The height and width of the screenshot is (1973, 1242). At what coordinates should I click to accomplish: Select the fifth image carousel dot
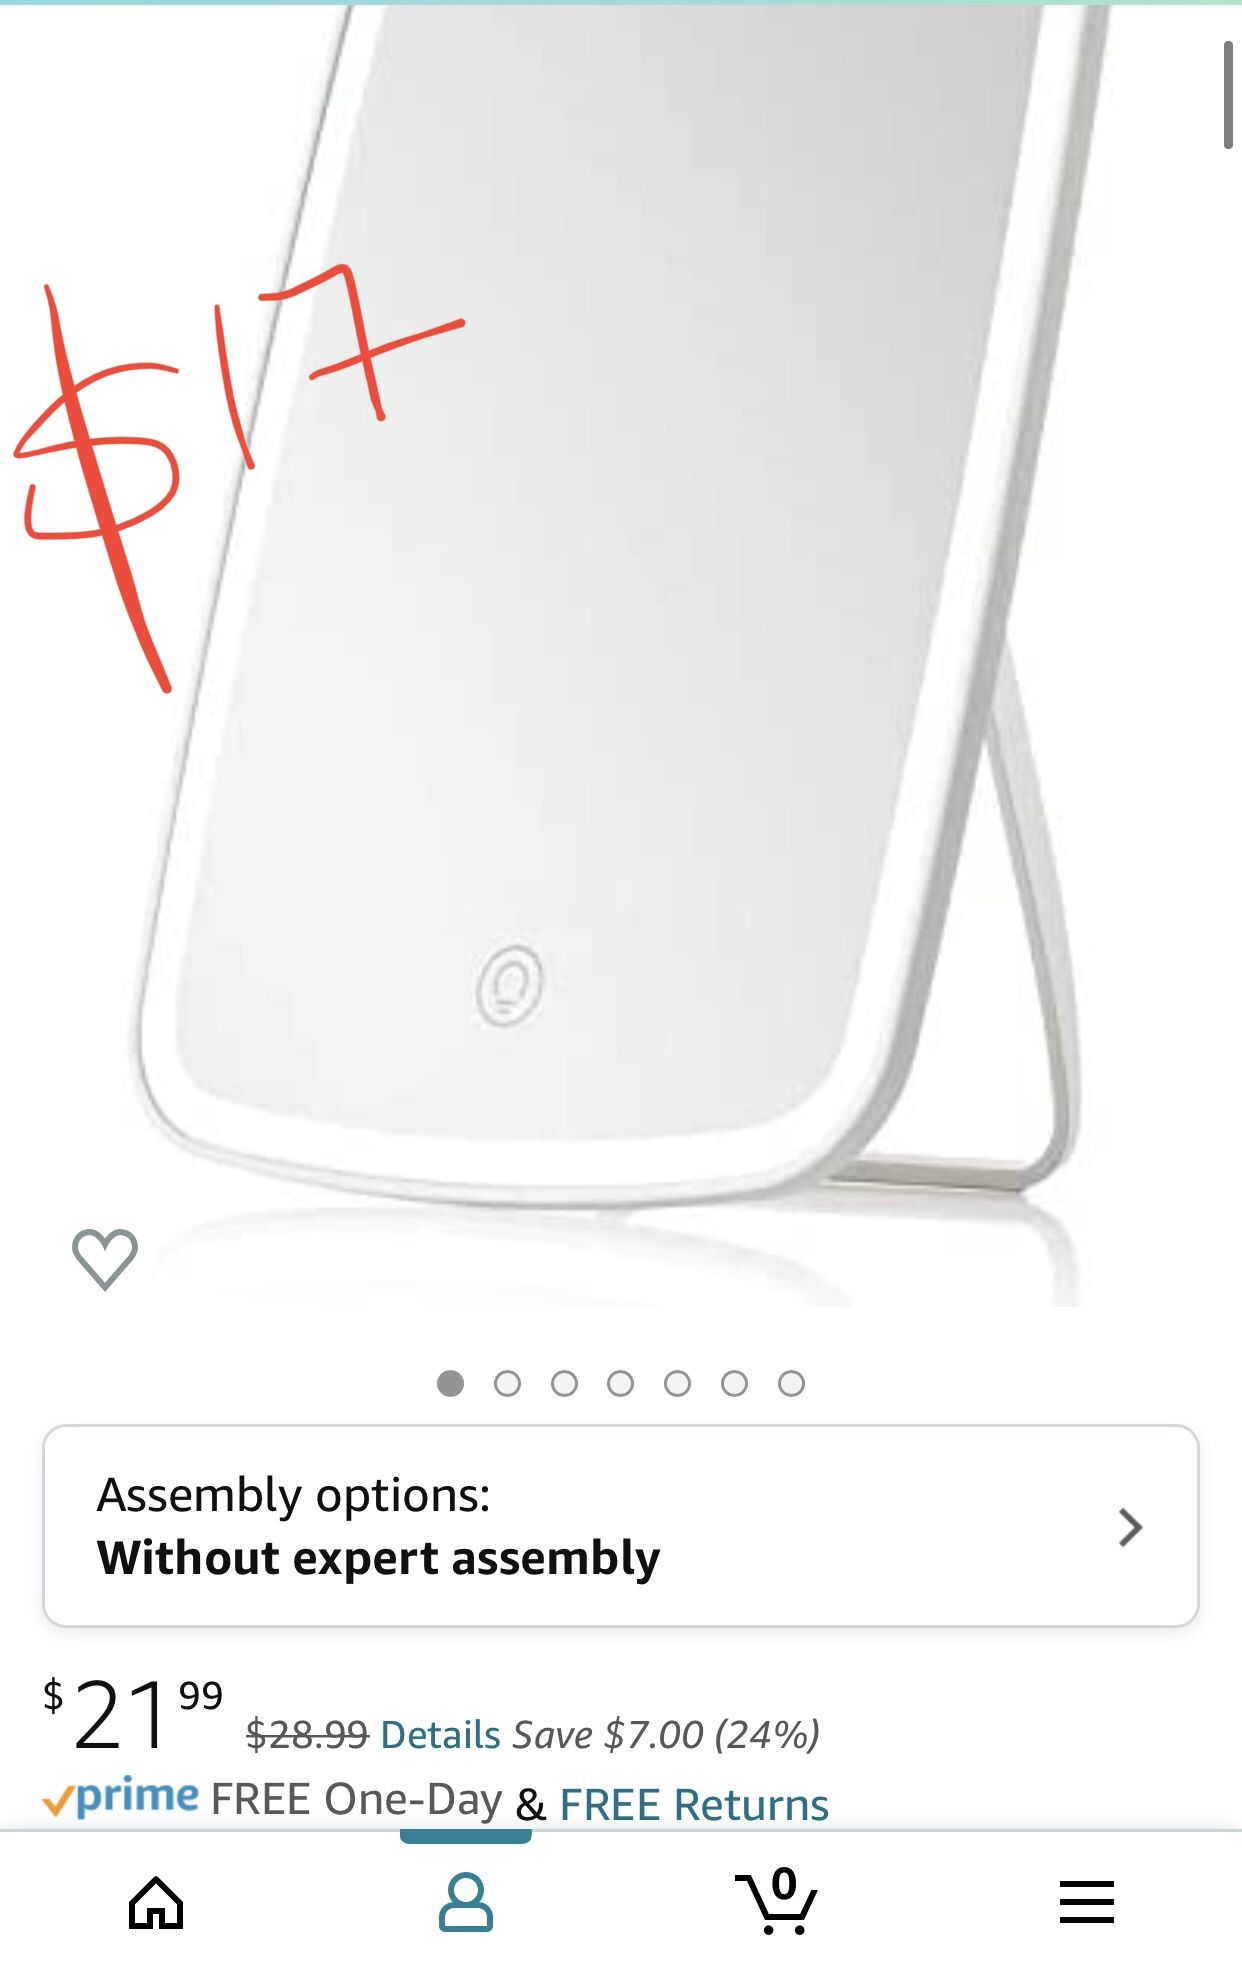(x=677, y=1383)
